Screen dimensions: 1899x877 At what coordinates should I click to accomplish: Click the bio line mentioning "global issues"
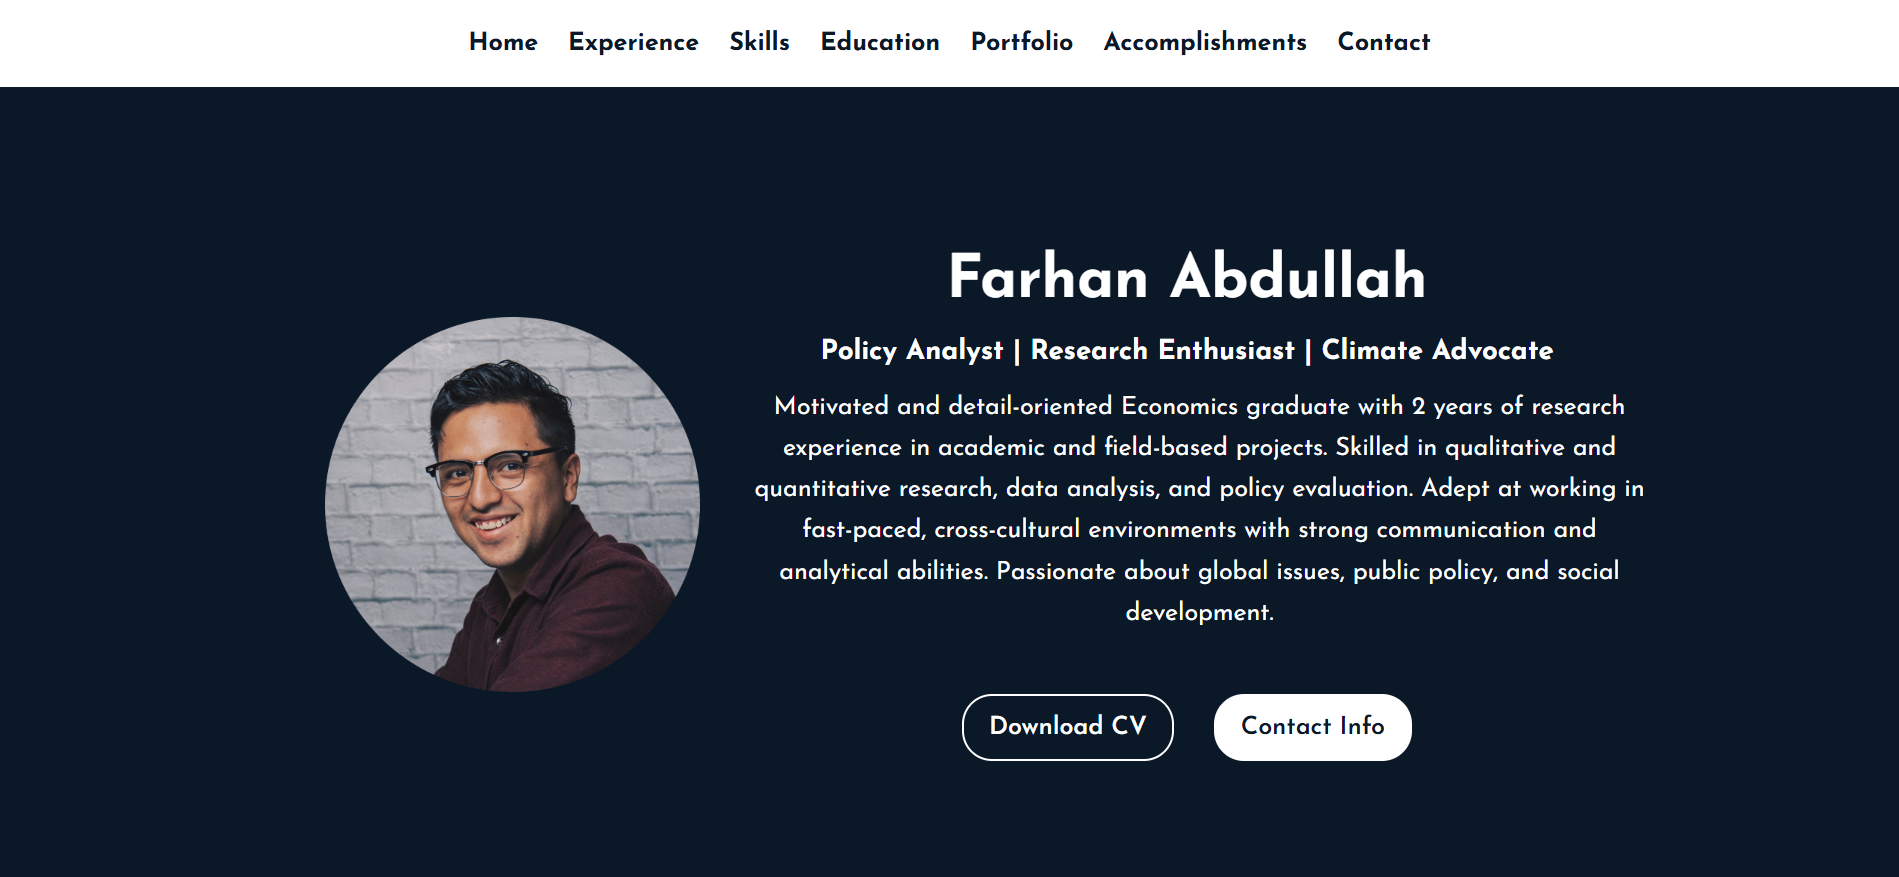1199,571
